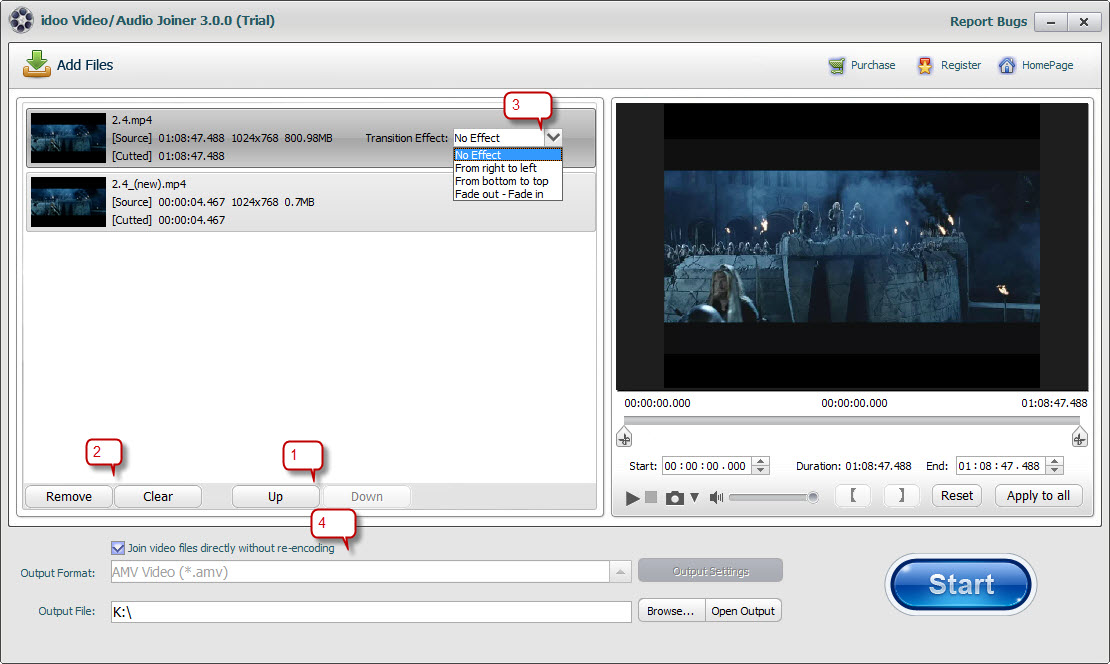
Task: Click Duration: 01:08:47.488 text
Action: pos(853,466)
